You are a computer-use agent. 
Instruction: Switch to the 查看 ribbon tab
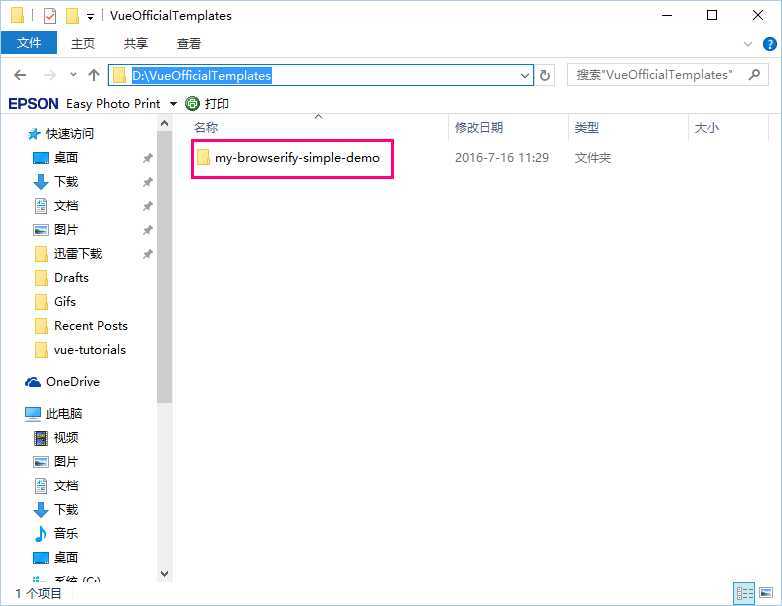189,43
